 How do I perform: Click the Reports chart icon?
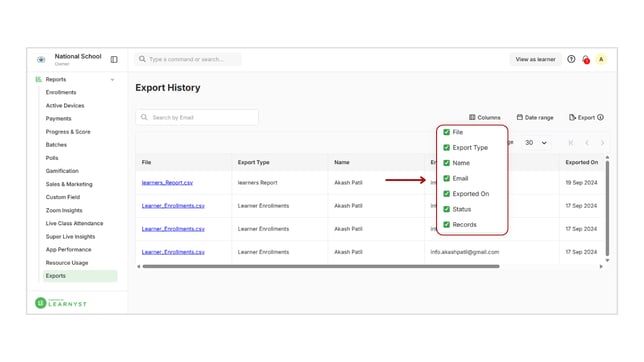pos(39,79)
